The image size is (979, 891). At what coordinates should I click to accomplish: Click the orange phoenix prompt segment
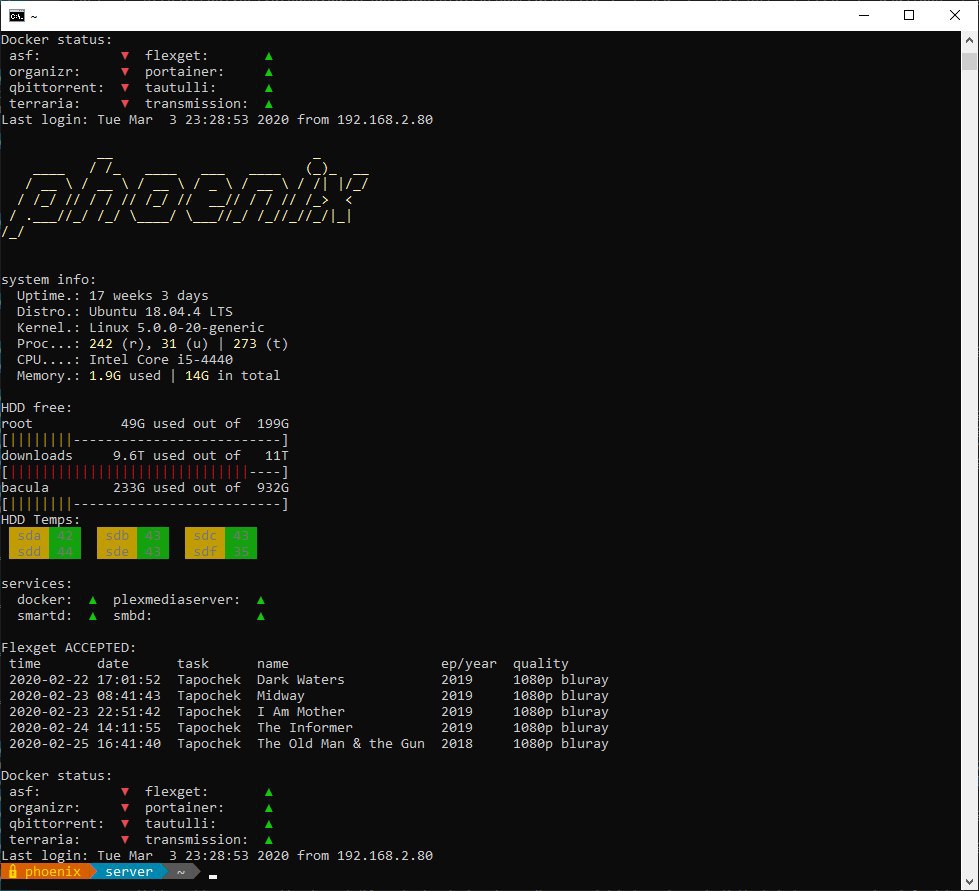pyautogui.click(x=52, y=872)
